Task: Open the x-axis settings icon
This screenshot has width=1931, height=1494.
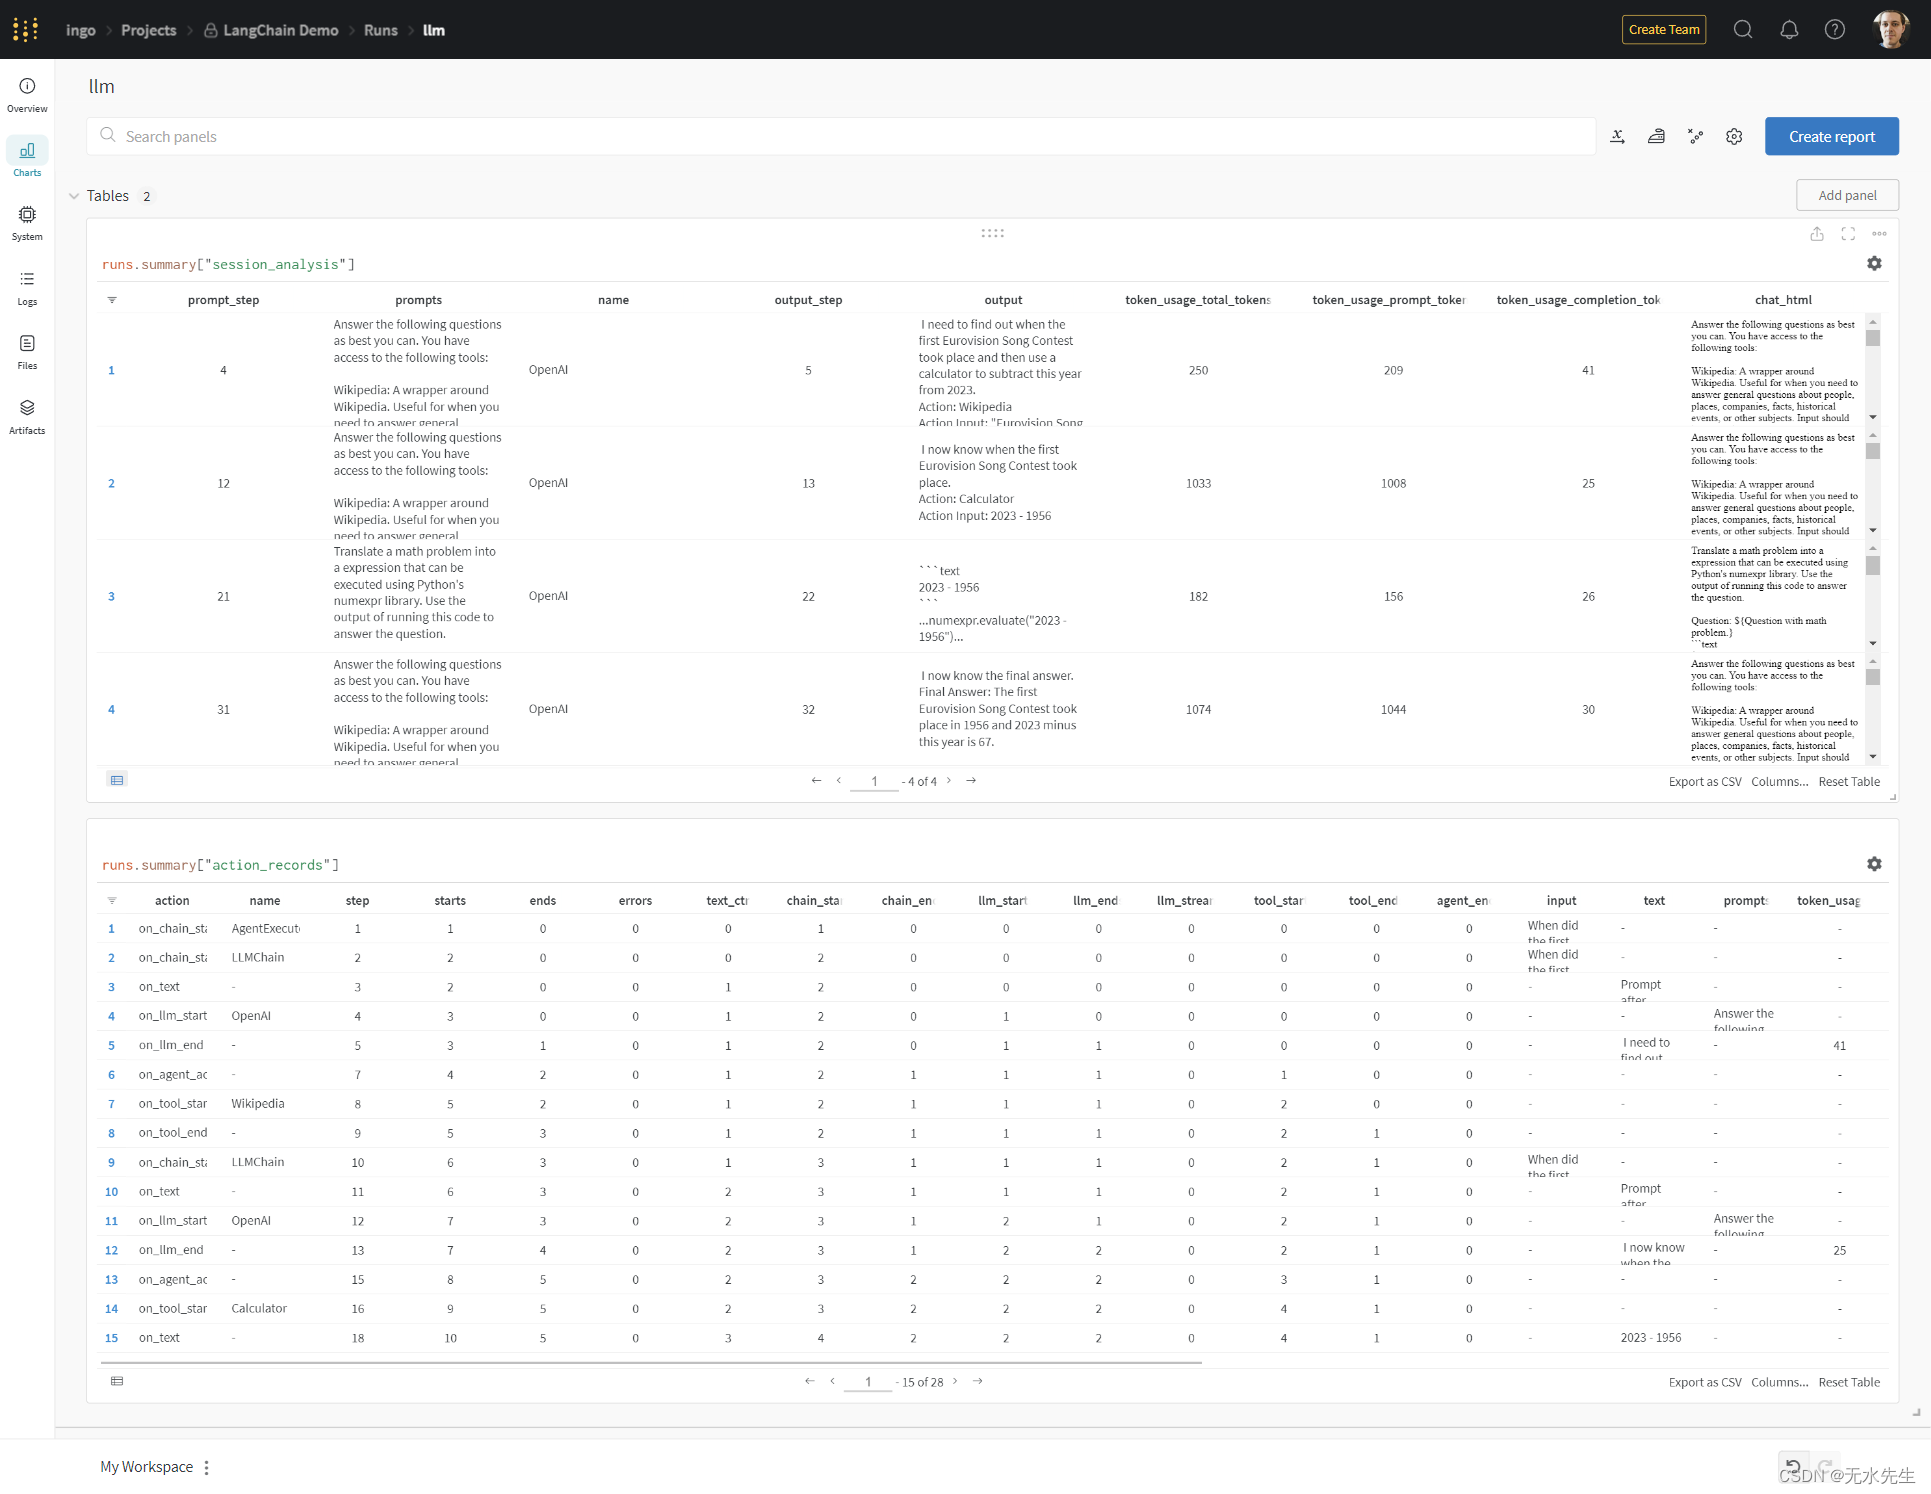Action: coord(1617,136)
